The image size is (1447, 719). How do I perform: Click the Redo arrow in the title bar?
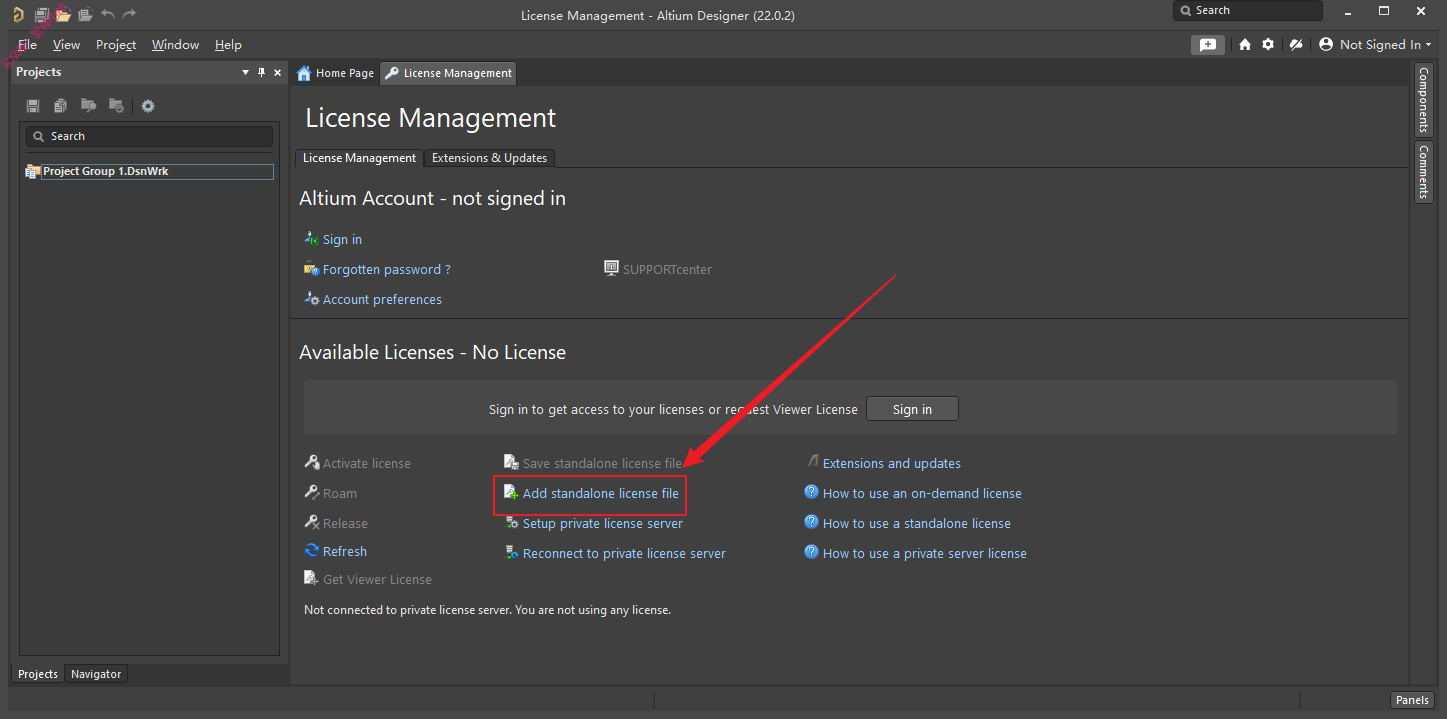129,15
